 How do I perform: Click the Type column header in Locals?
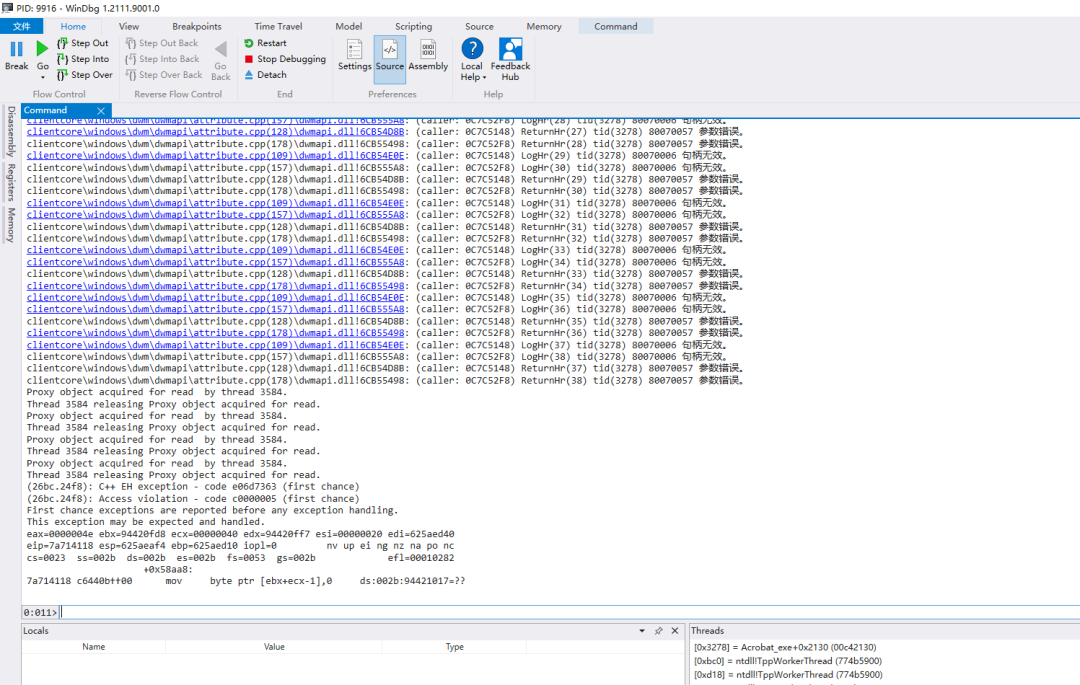[455, 647]
